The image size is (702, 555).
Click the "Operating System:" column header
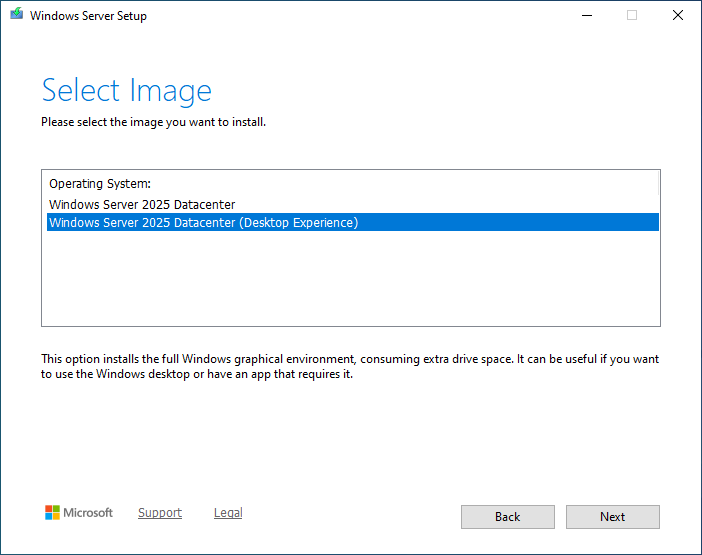tap(100, 184)
